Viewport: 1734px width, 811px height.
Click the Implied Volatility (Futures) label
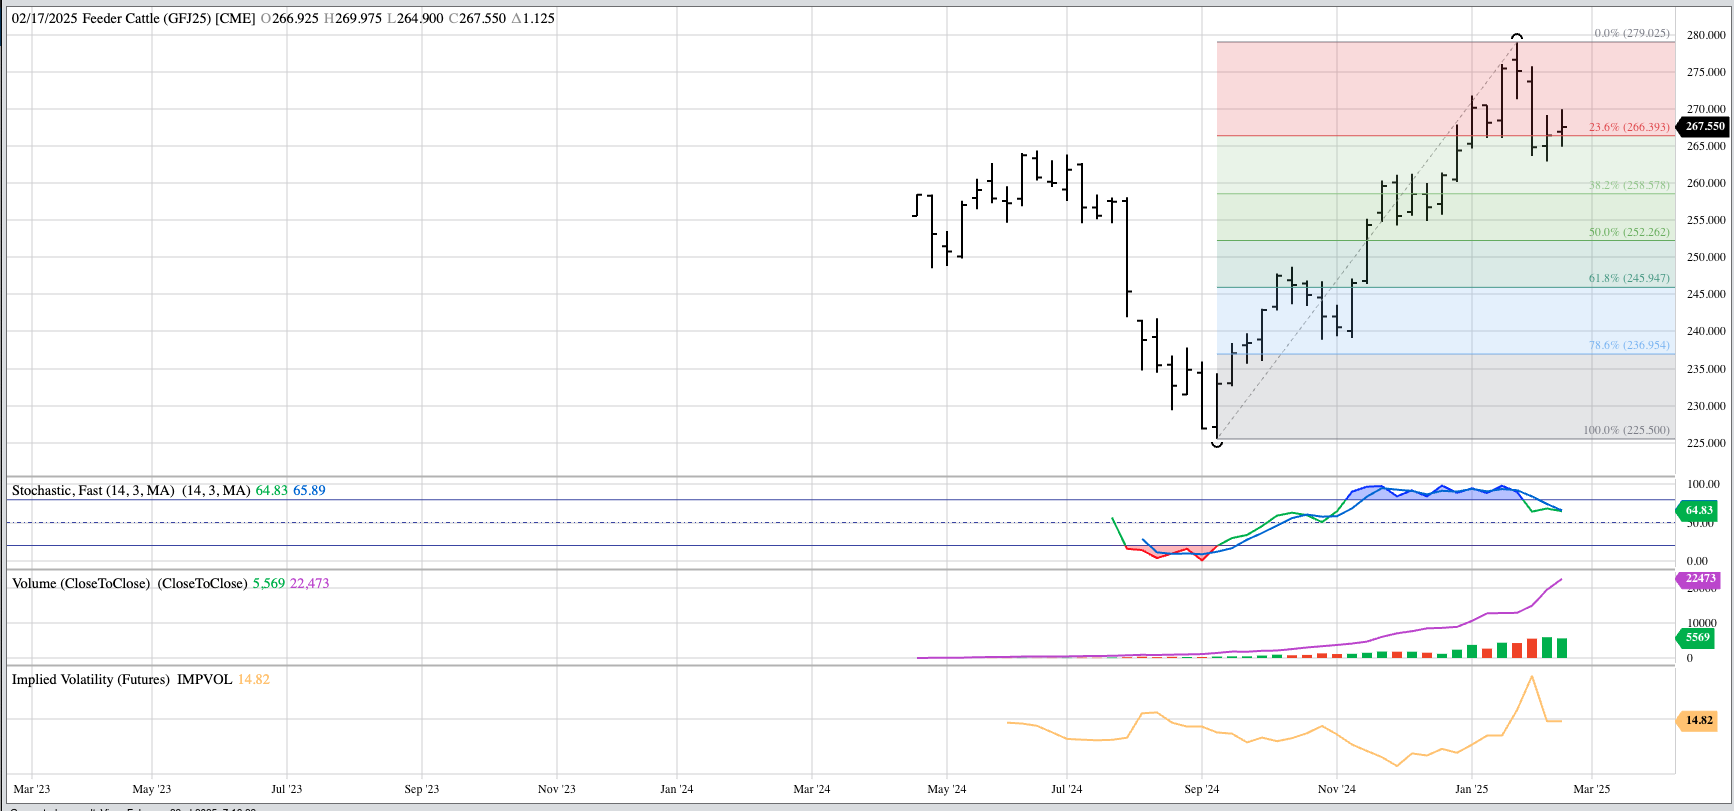[x=91, y=679]
